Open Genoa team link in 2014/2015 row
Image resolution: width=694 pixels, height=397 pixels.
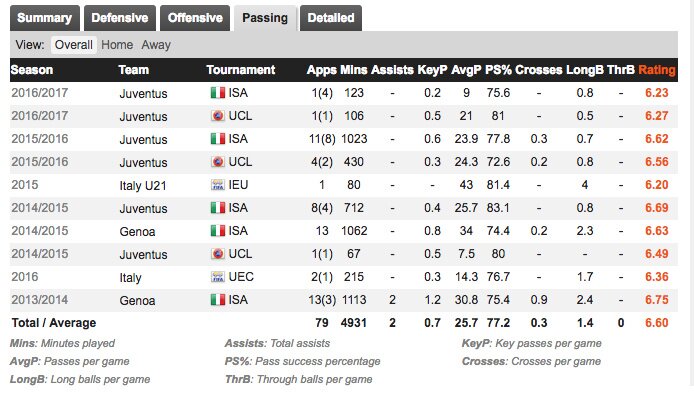[x=137, y=231]
